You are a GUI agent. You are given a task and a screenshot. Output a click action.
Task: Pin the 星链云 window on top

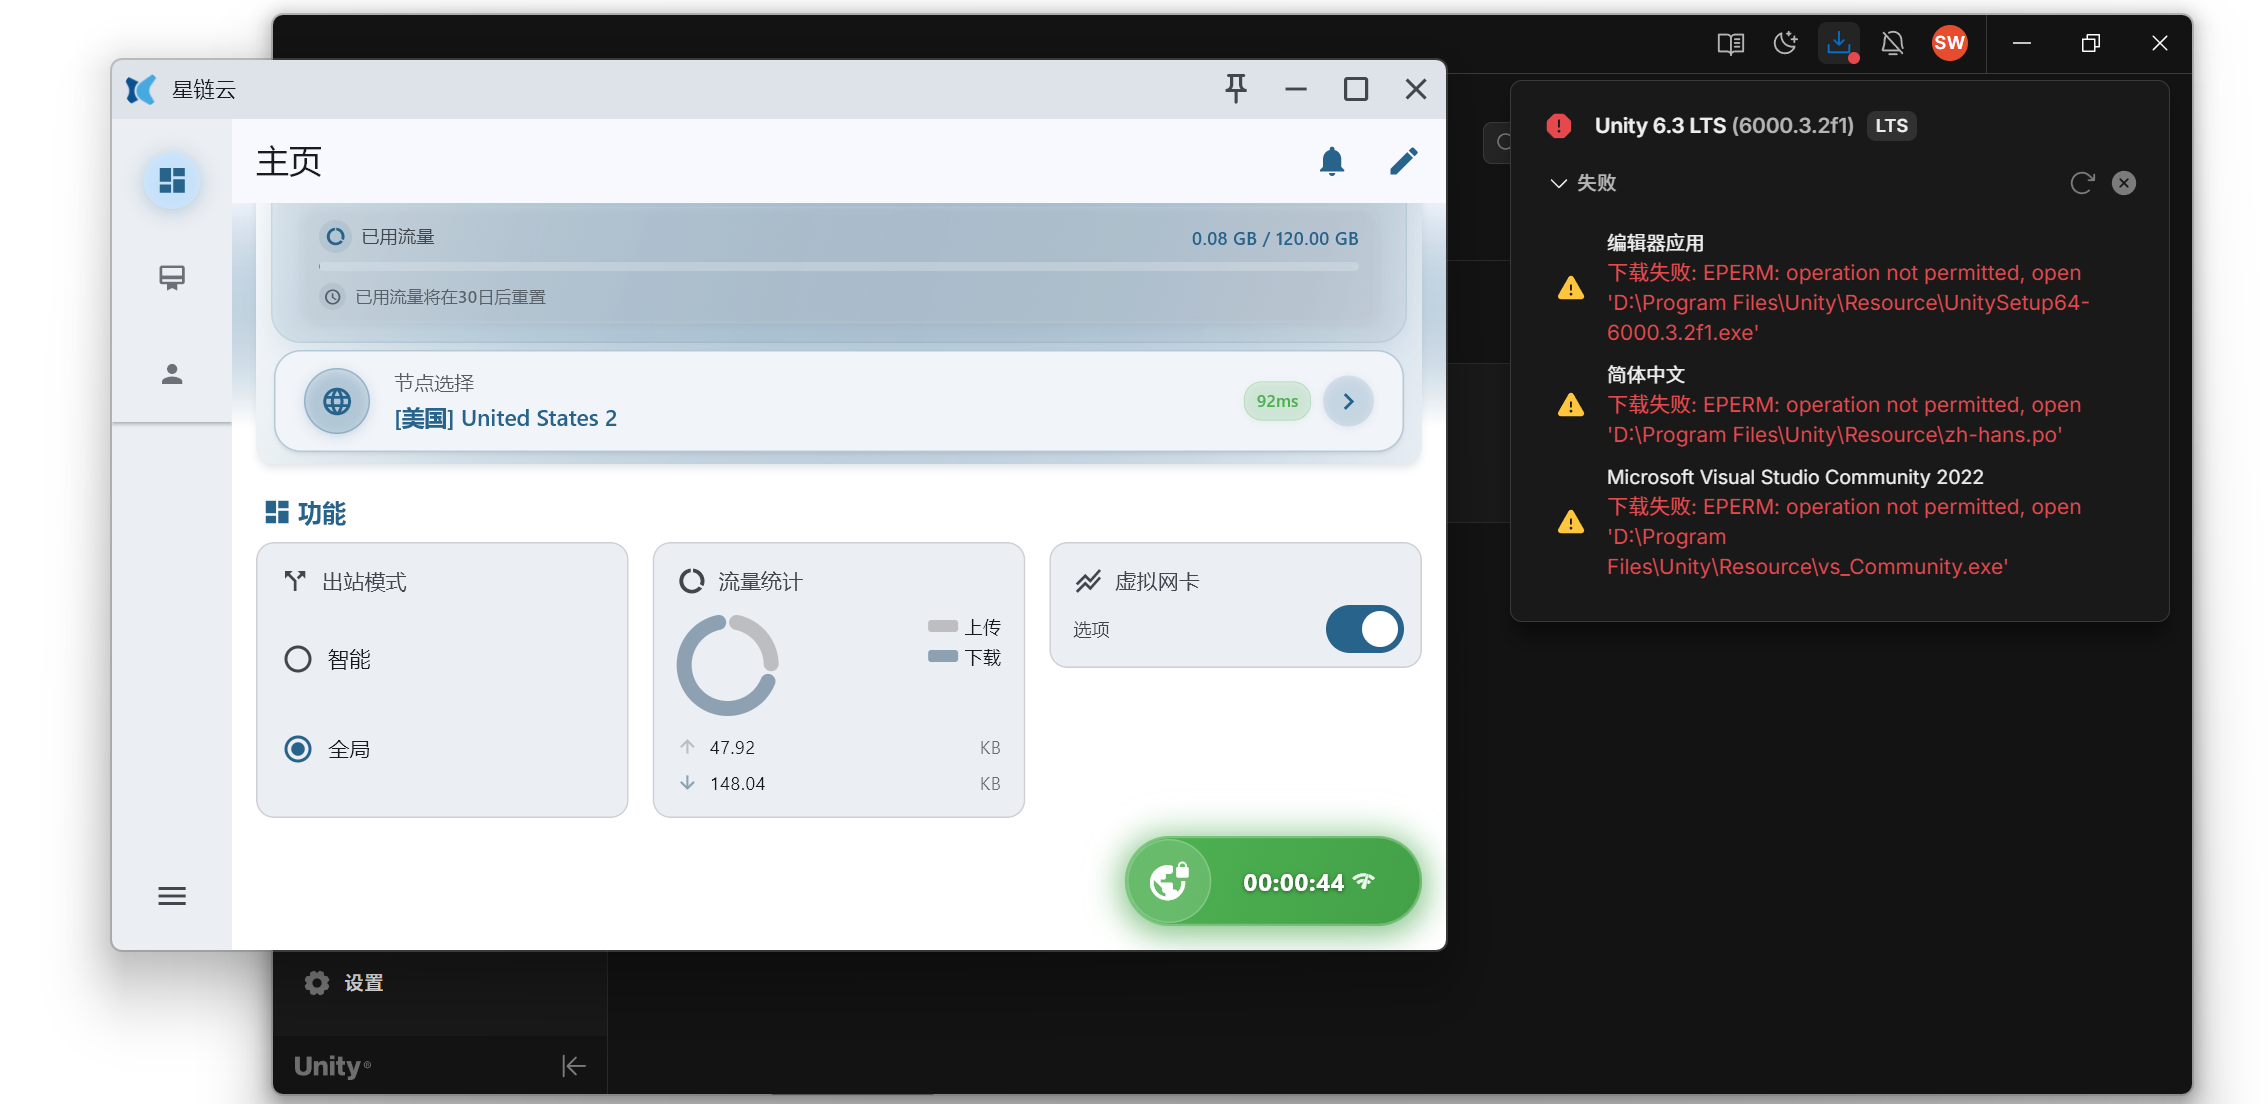click(x=1236, y=89)
